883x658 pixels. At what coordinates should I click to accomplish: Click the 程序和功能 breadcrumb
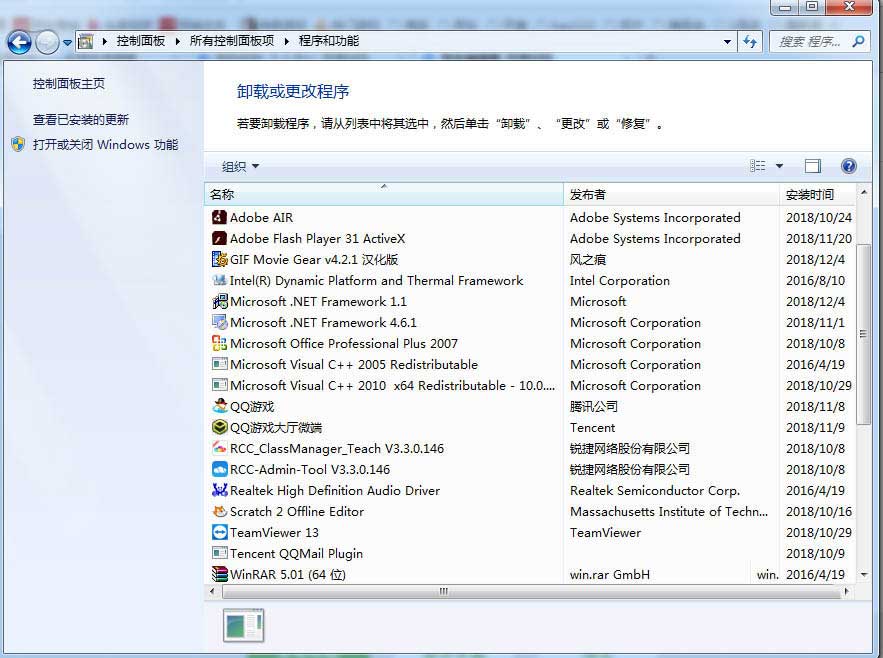[329, 41]
